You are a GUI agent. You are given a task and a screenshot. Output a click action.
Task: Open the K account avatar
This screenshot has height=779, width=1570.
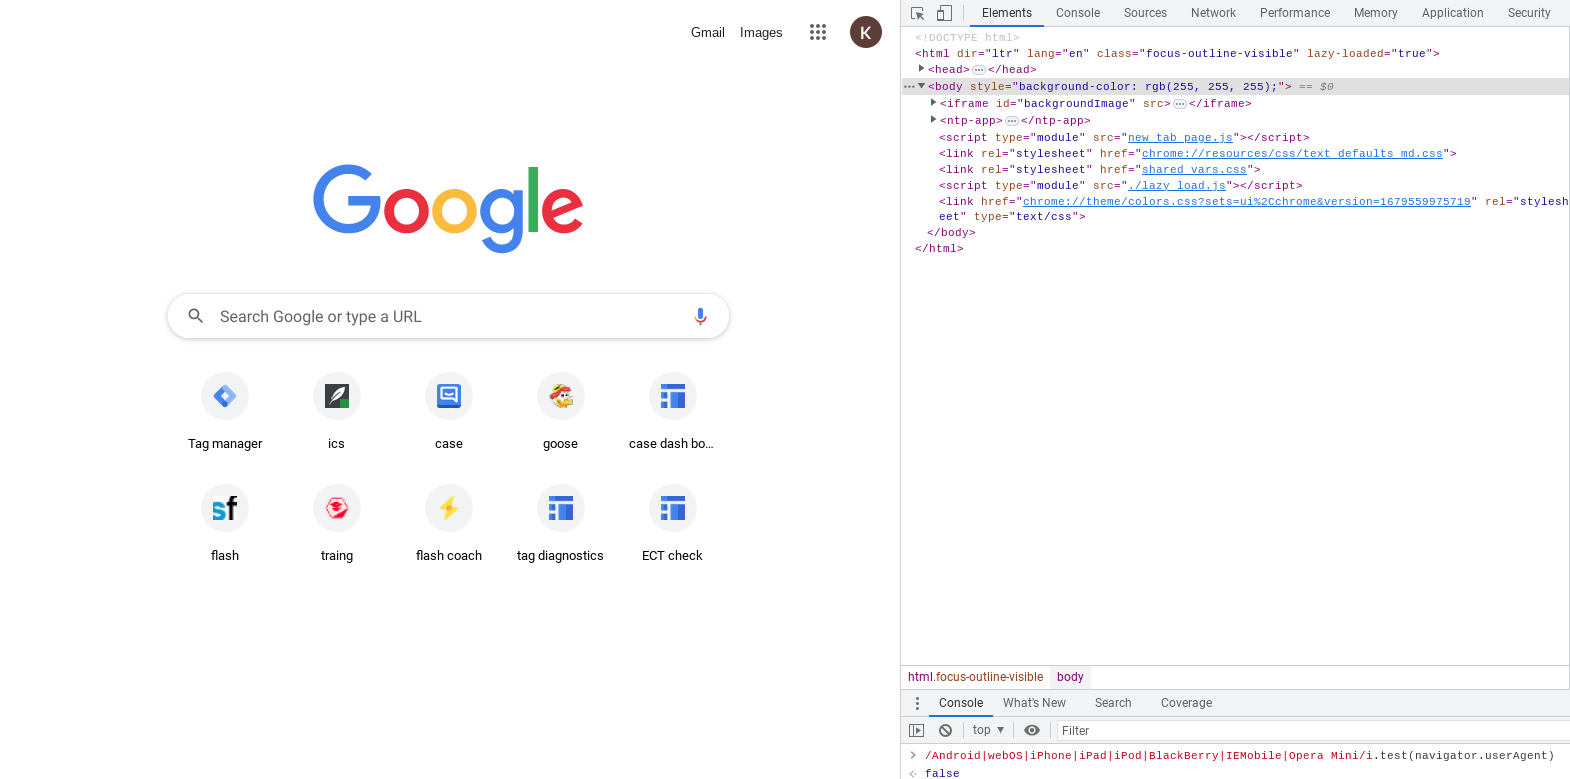pyautogui.click(x=866, y=32)
